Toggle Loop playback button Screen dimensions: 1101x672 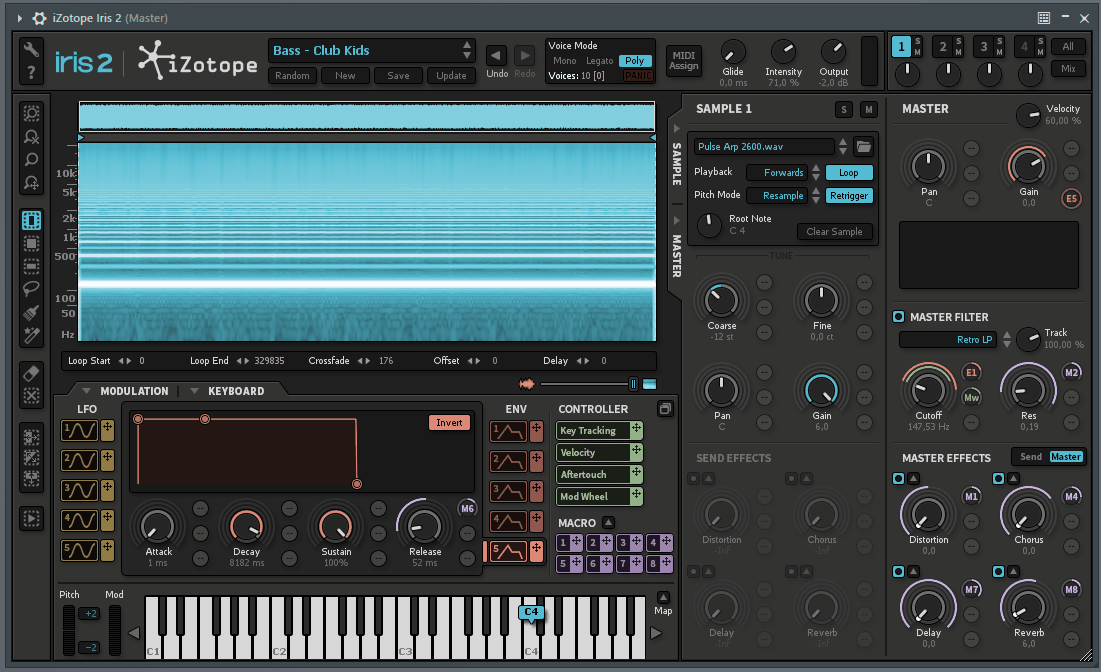848,173
